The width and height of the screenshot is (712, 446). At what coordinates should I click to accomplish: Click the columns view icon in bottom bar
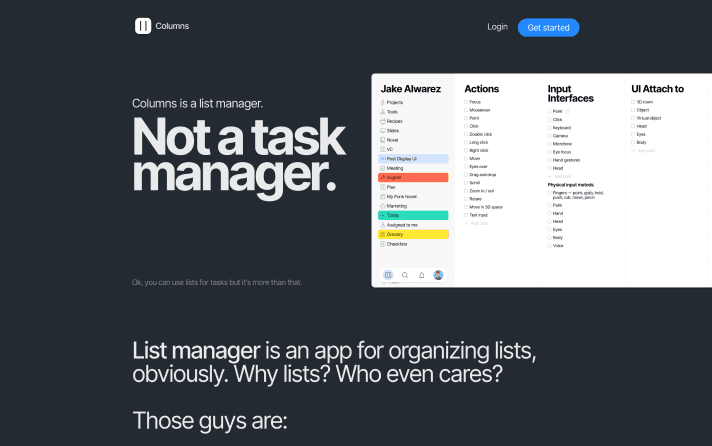click(x=388, y=275)
